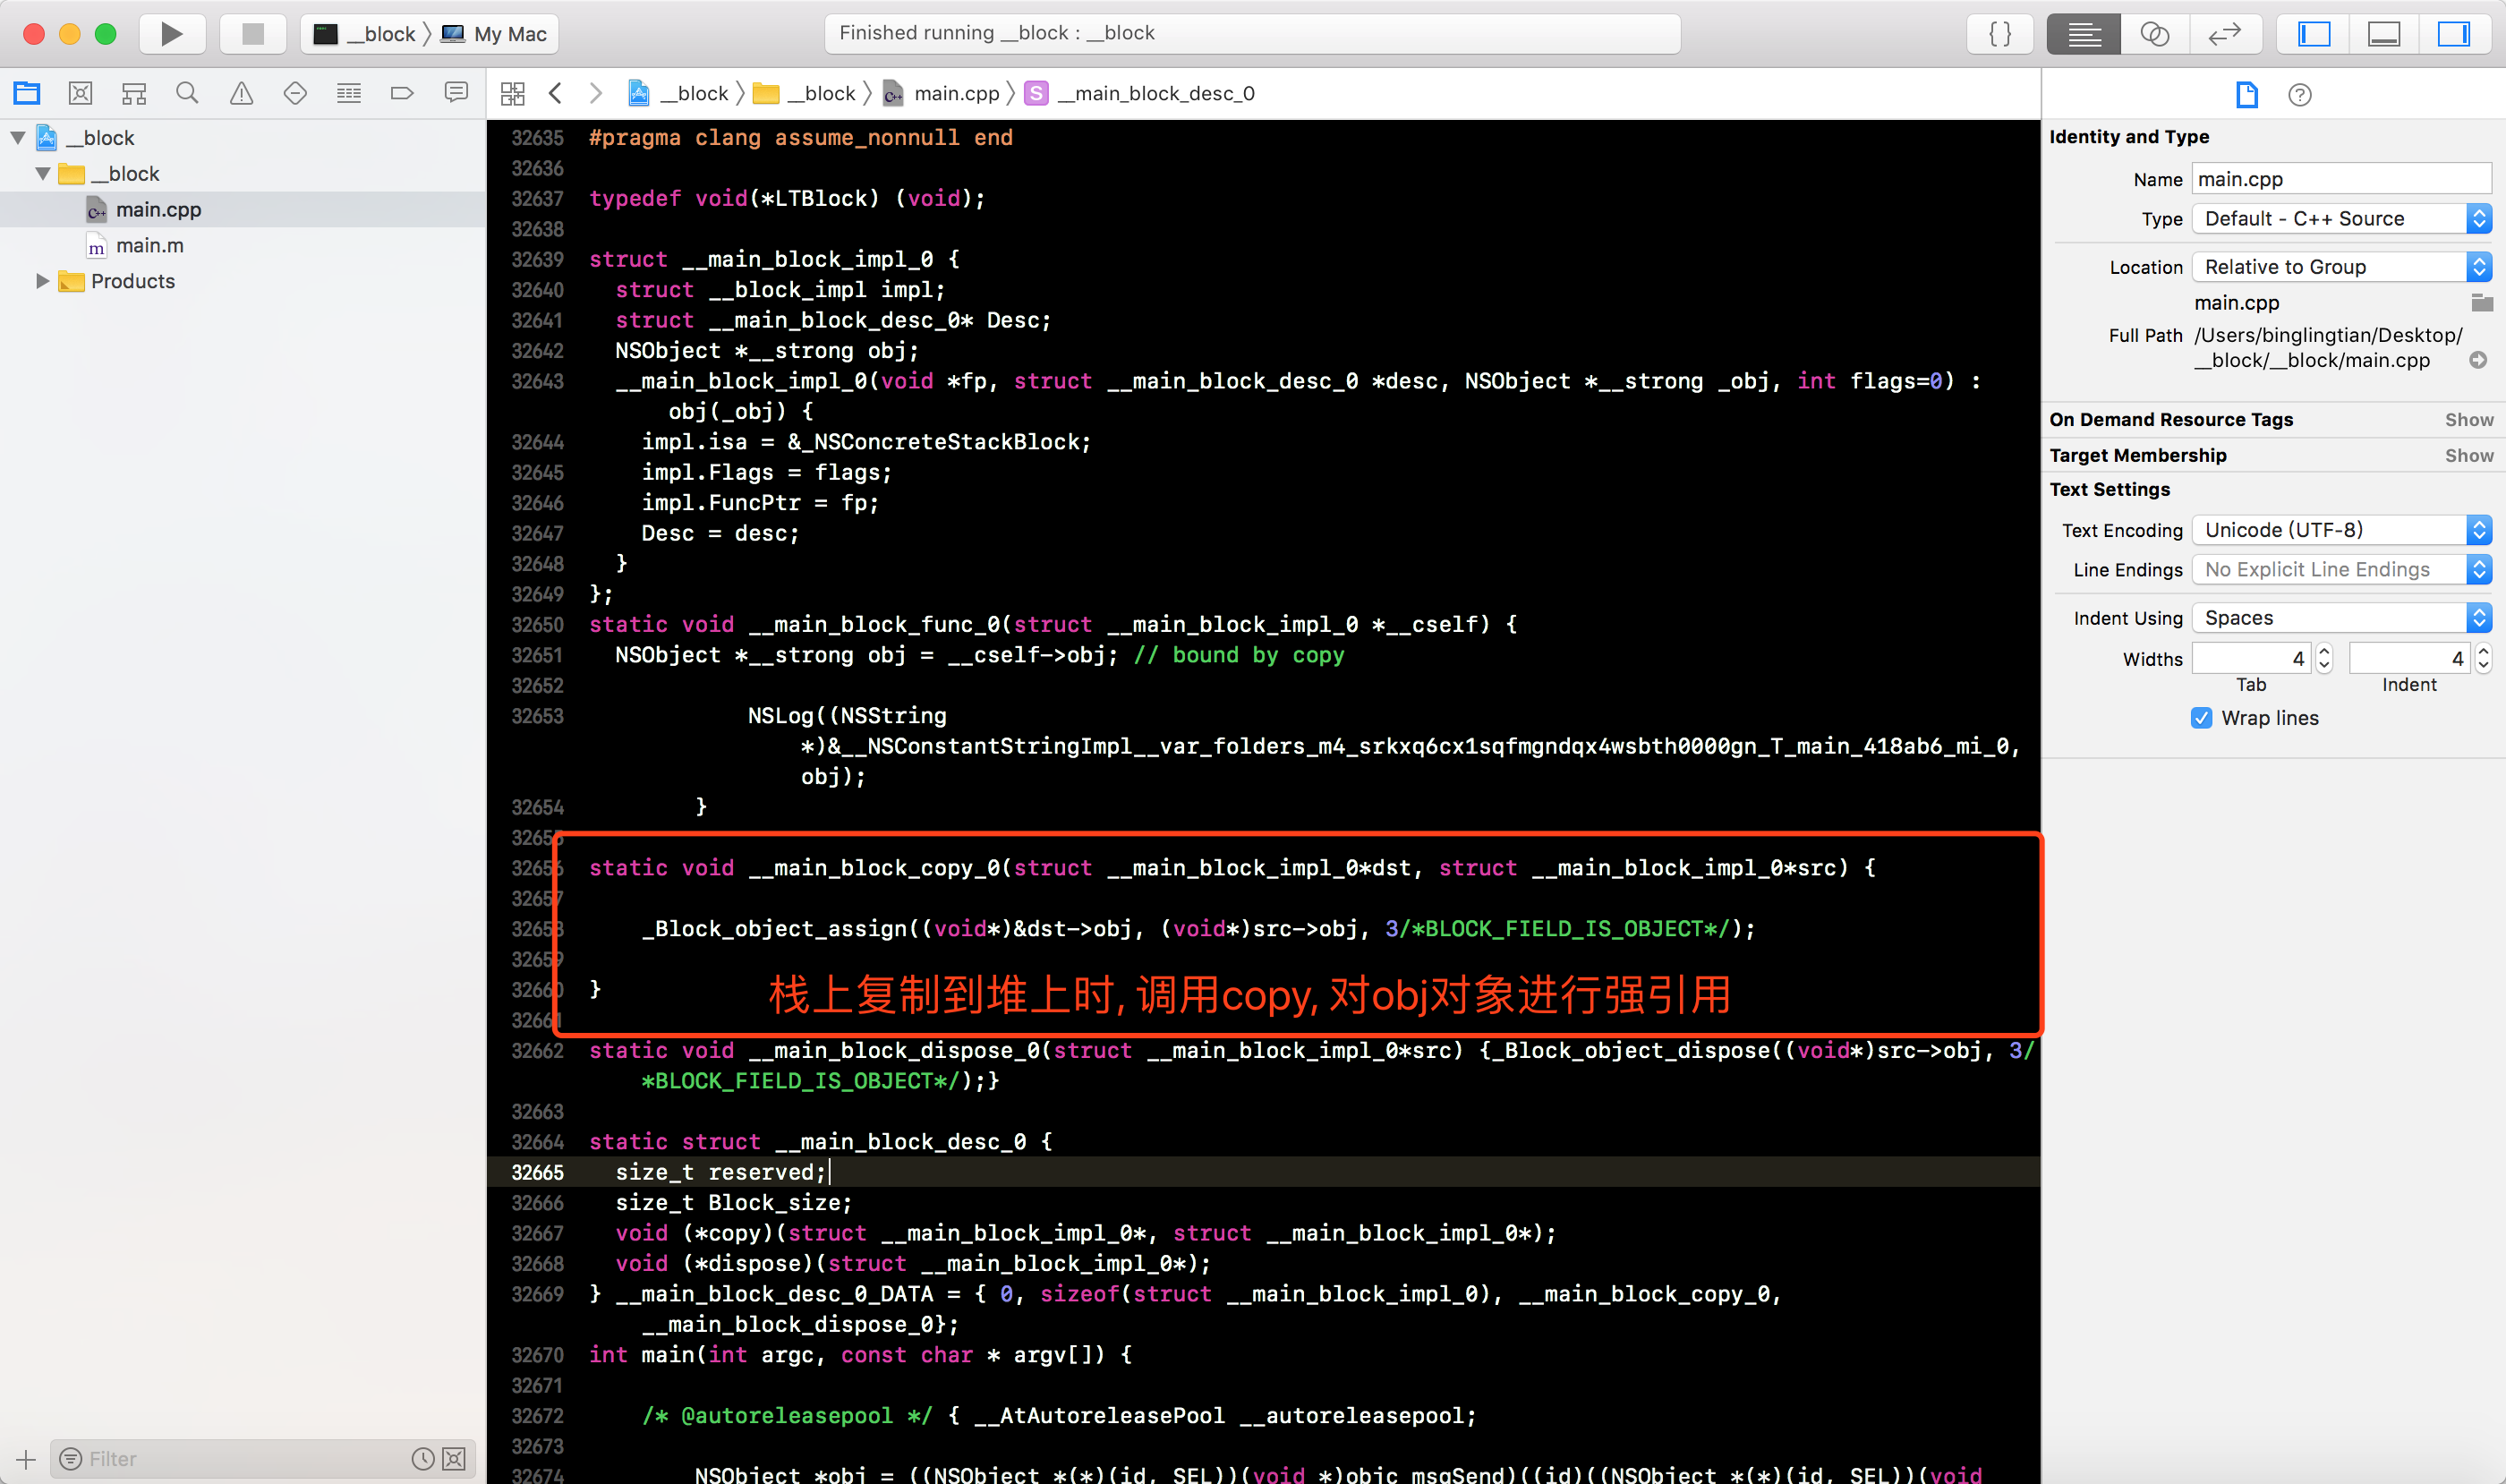
Task: Open __block folder in jump bar
Action: pyautogui.click(x=804, y=94)
